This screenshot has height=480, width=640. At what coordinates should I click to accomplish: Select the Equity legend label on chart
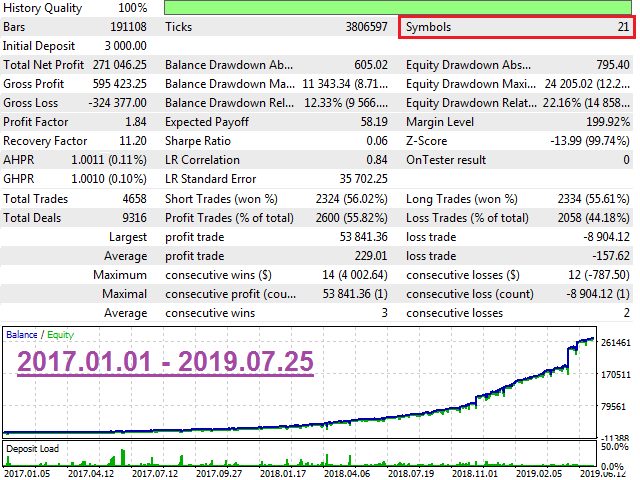[57, 334]
